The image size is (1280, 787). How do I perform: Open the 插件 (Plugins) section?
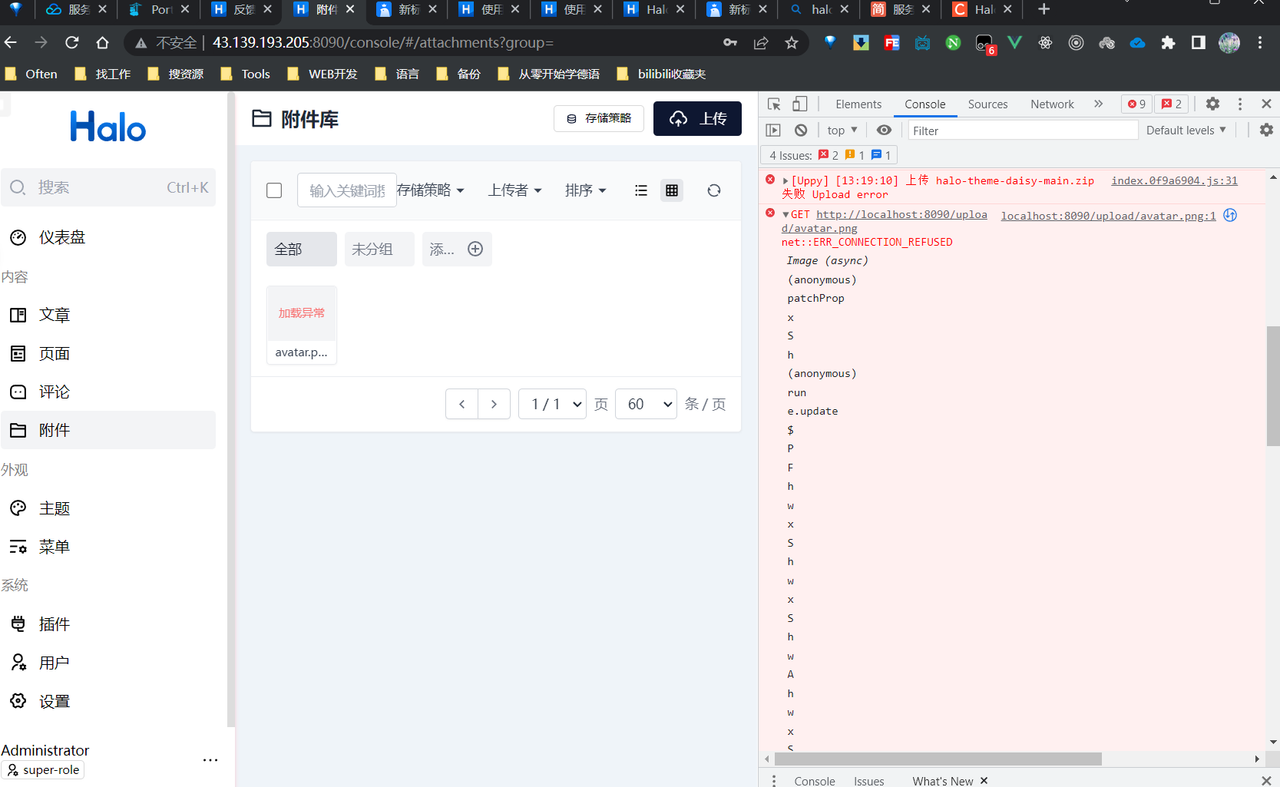(x=53, y=623)
